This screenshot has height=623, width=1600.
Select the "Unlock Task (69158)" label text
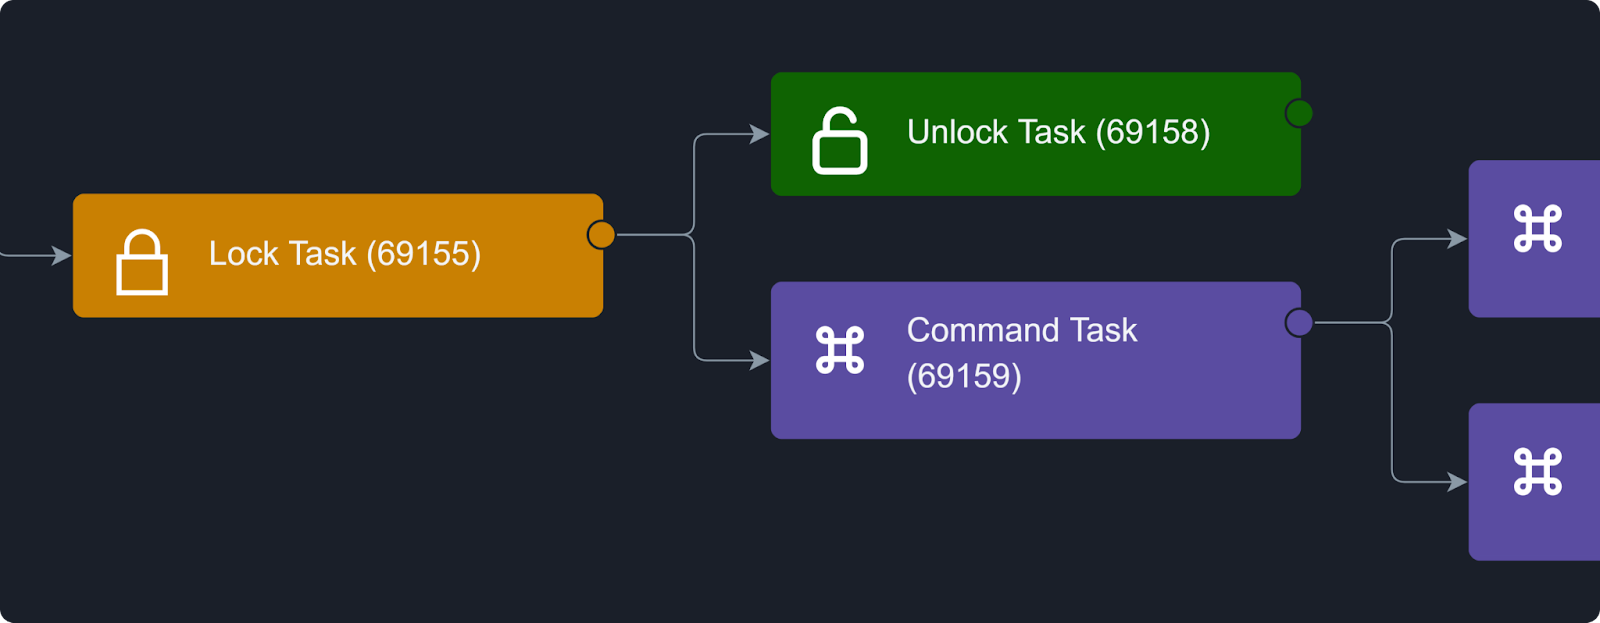click(x=1058, y=132)
